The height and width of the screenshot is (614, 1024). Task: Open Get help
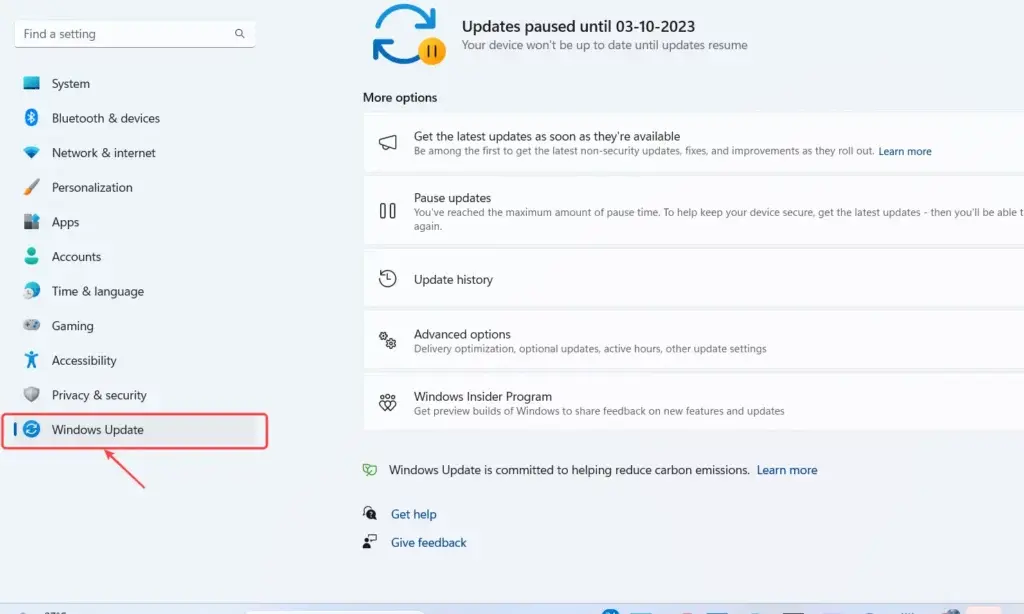click(x=413, y=513)
